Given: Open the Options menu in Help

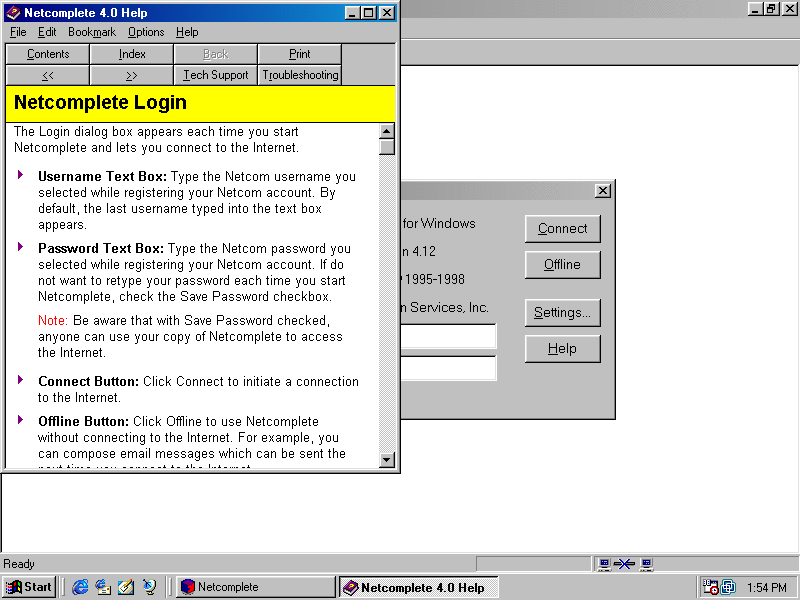Looking at the screenshot, I should tap(146, 32).
